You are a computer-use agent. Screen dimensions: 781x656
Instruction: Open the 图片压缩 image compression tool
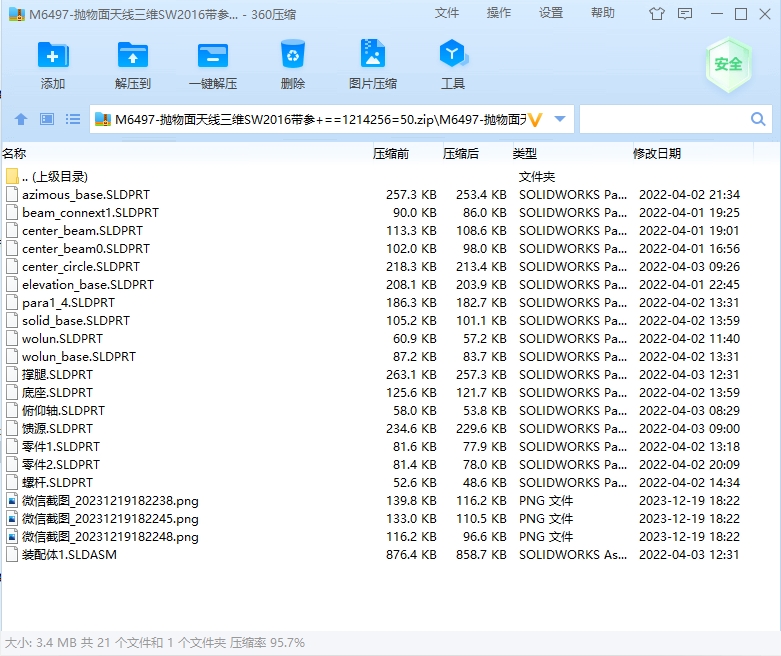pos(373,53)
